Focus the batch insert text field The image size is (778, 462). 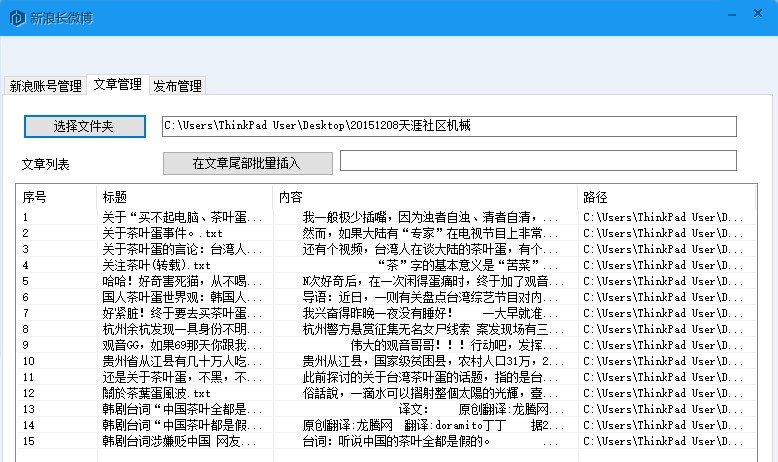pyautogui.click(x=538, y=161)
